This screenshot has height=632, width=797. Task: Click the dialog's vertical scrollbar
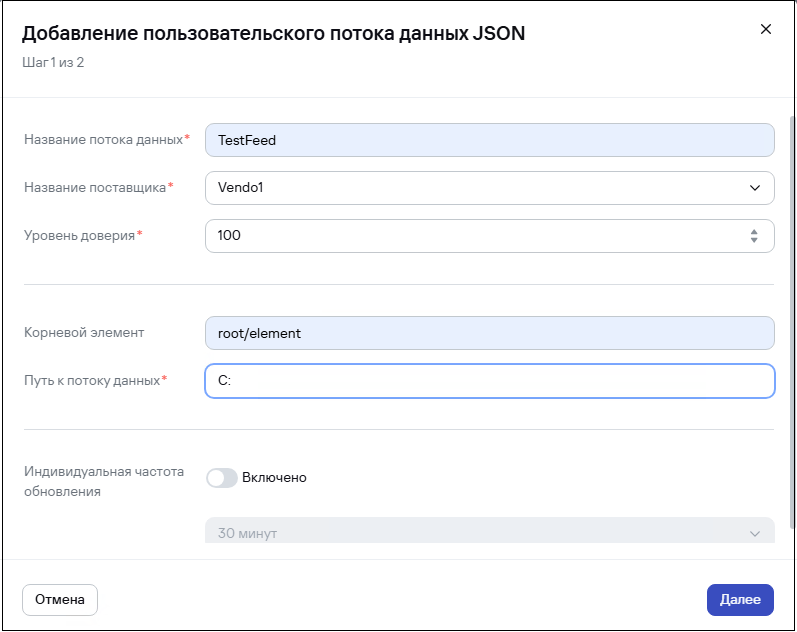(792, 323)
